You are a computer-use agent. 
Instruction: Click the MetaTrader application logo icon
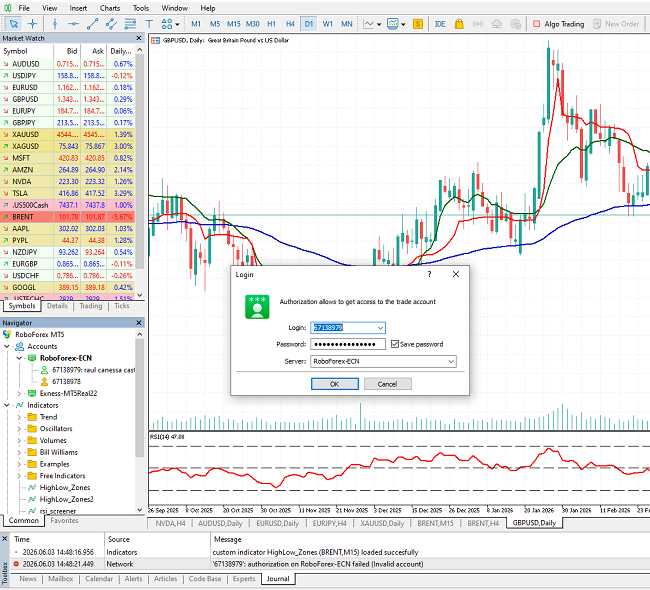[x=7, y=8]
